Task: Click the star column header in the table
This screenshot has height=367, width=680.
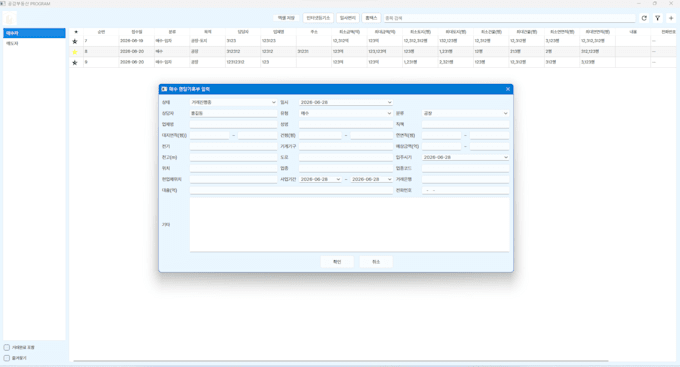Action: pos(76,32)
